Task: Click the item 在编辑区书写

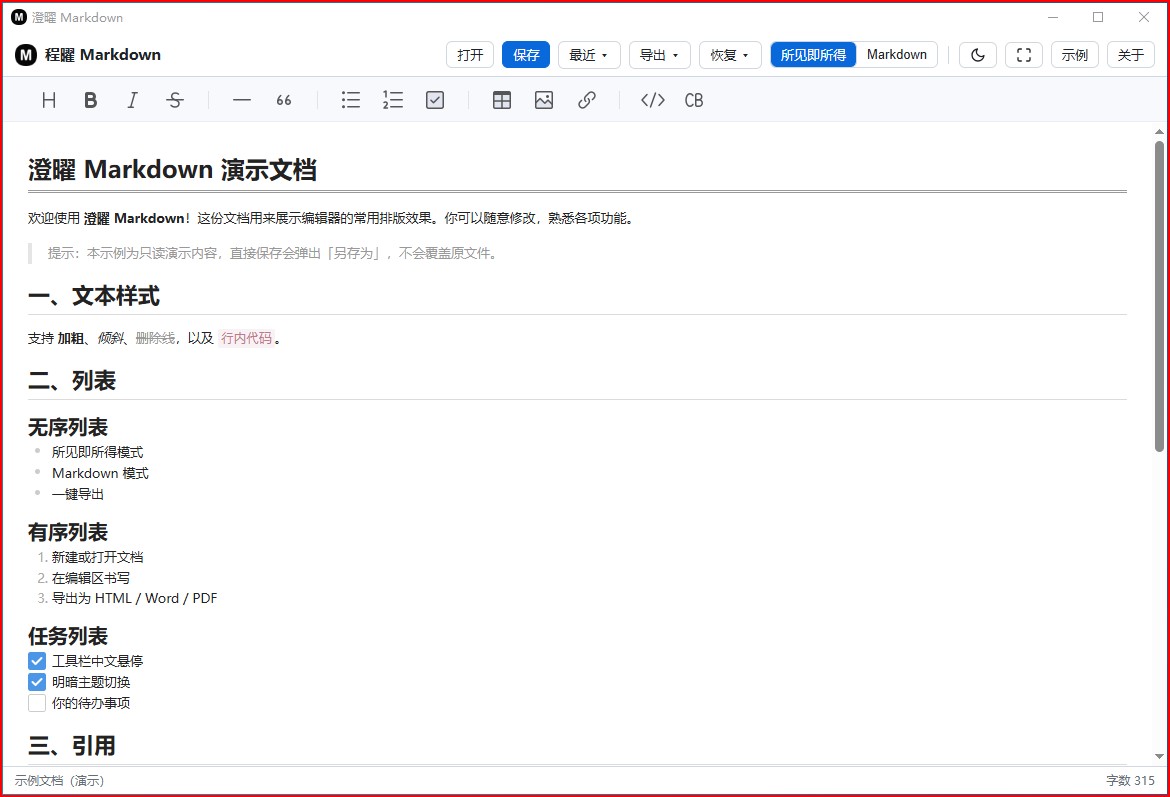Action: point(90,578)
